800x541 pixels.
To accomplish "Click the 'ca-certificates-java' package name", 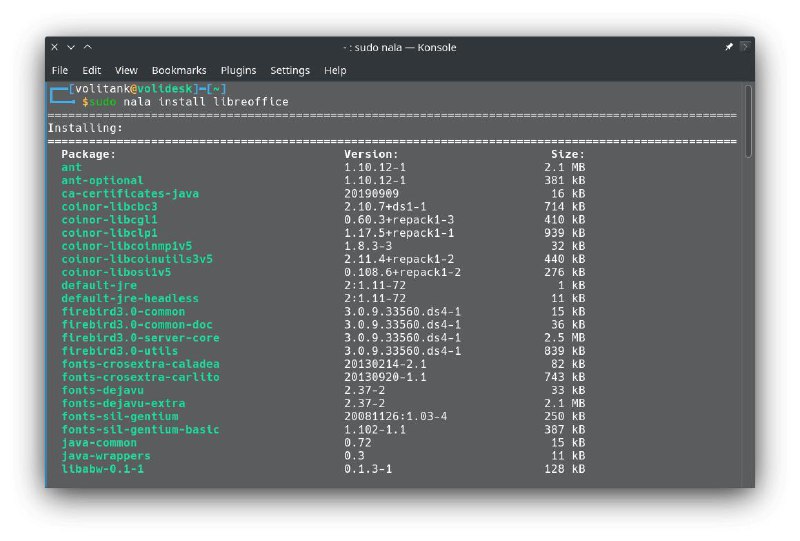I will click(130, 193).
